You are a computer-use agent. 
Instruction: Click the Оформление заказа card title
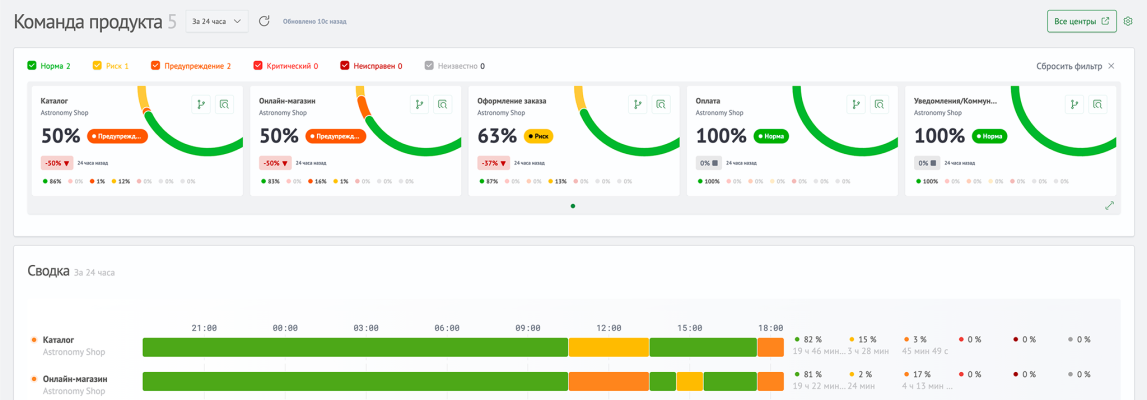[511, 101]
